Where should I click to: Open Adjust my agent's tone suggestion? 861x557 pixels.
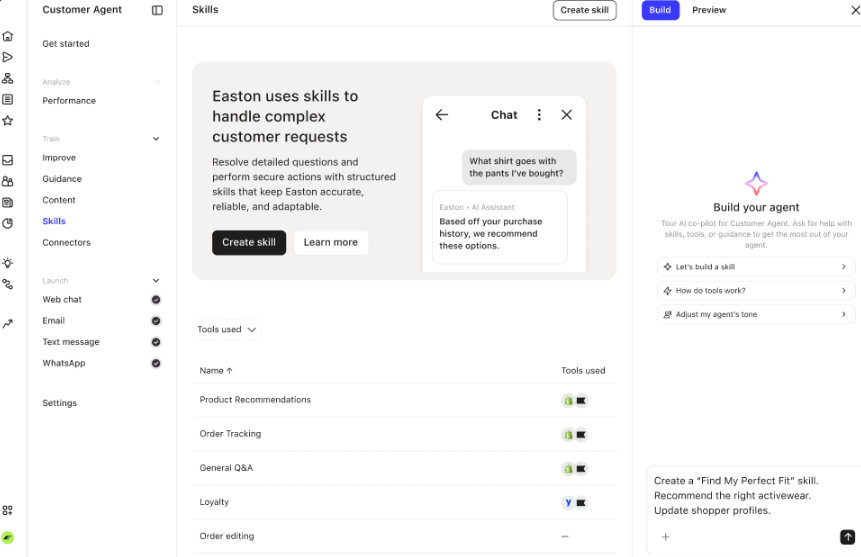pyautogui.click(x=756, y=314)
